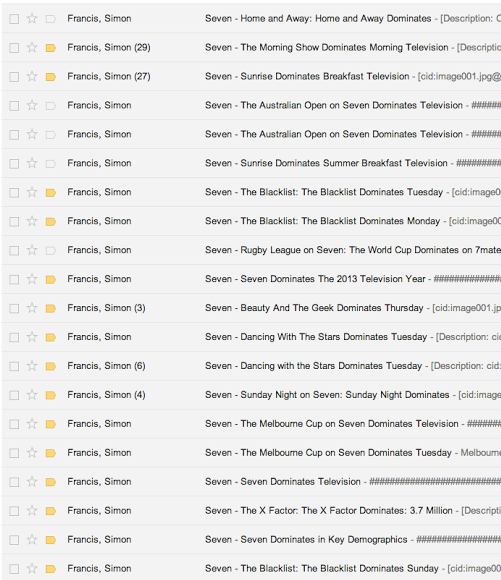Star the 2013 Television Year email
501x580 pixels.
(x=32, y=279)
